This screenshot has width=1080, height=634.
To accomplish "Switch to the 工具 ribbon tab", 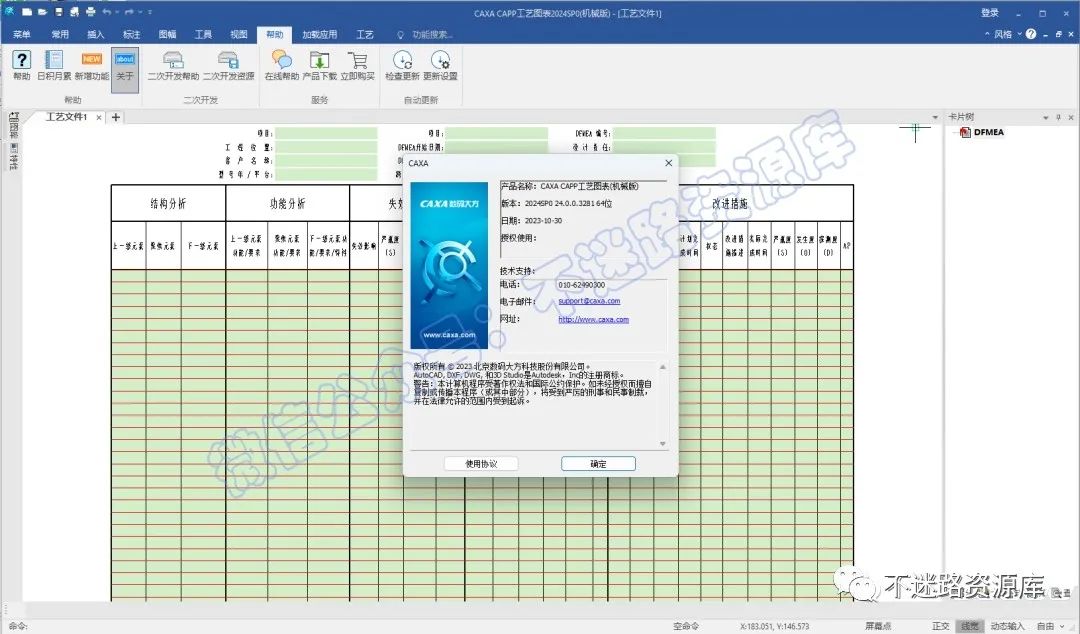I will 203,34.
